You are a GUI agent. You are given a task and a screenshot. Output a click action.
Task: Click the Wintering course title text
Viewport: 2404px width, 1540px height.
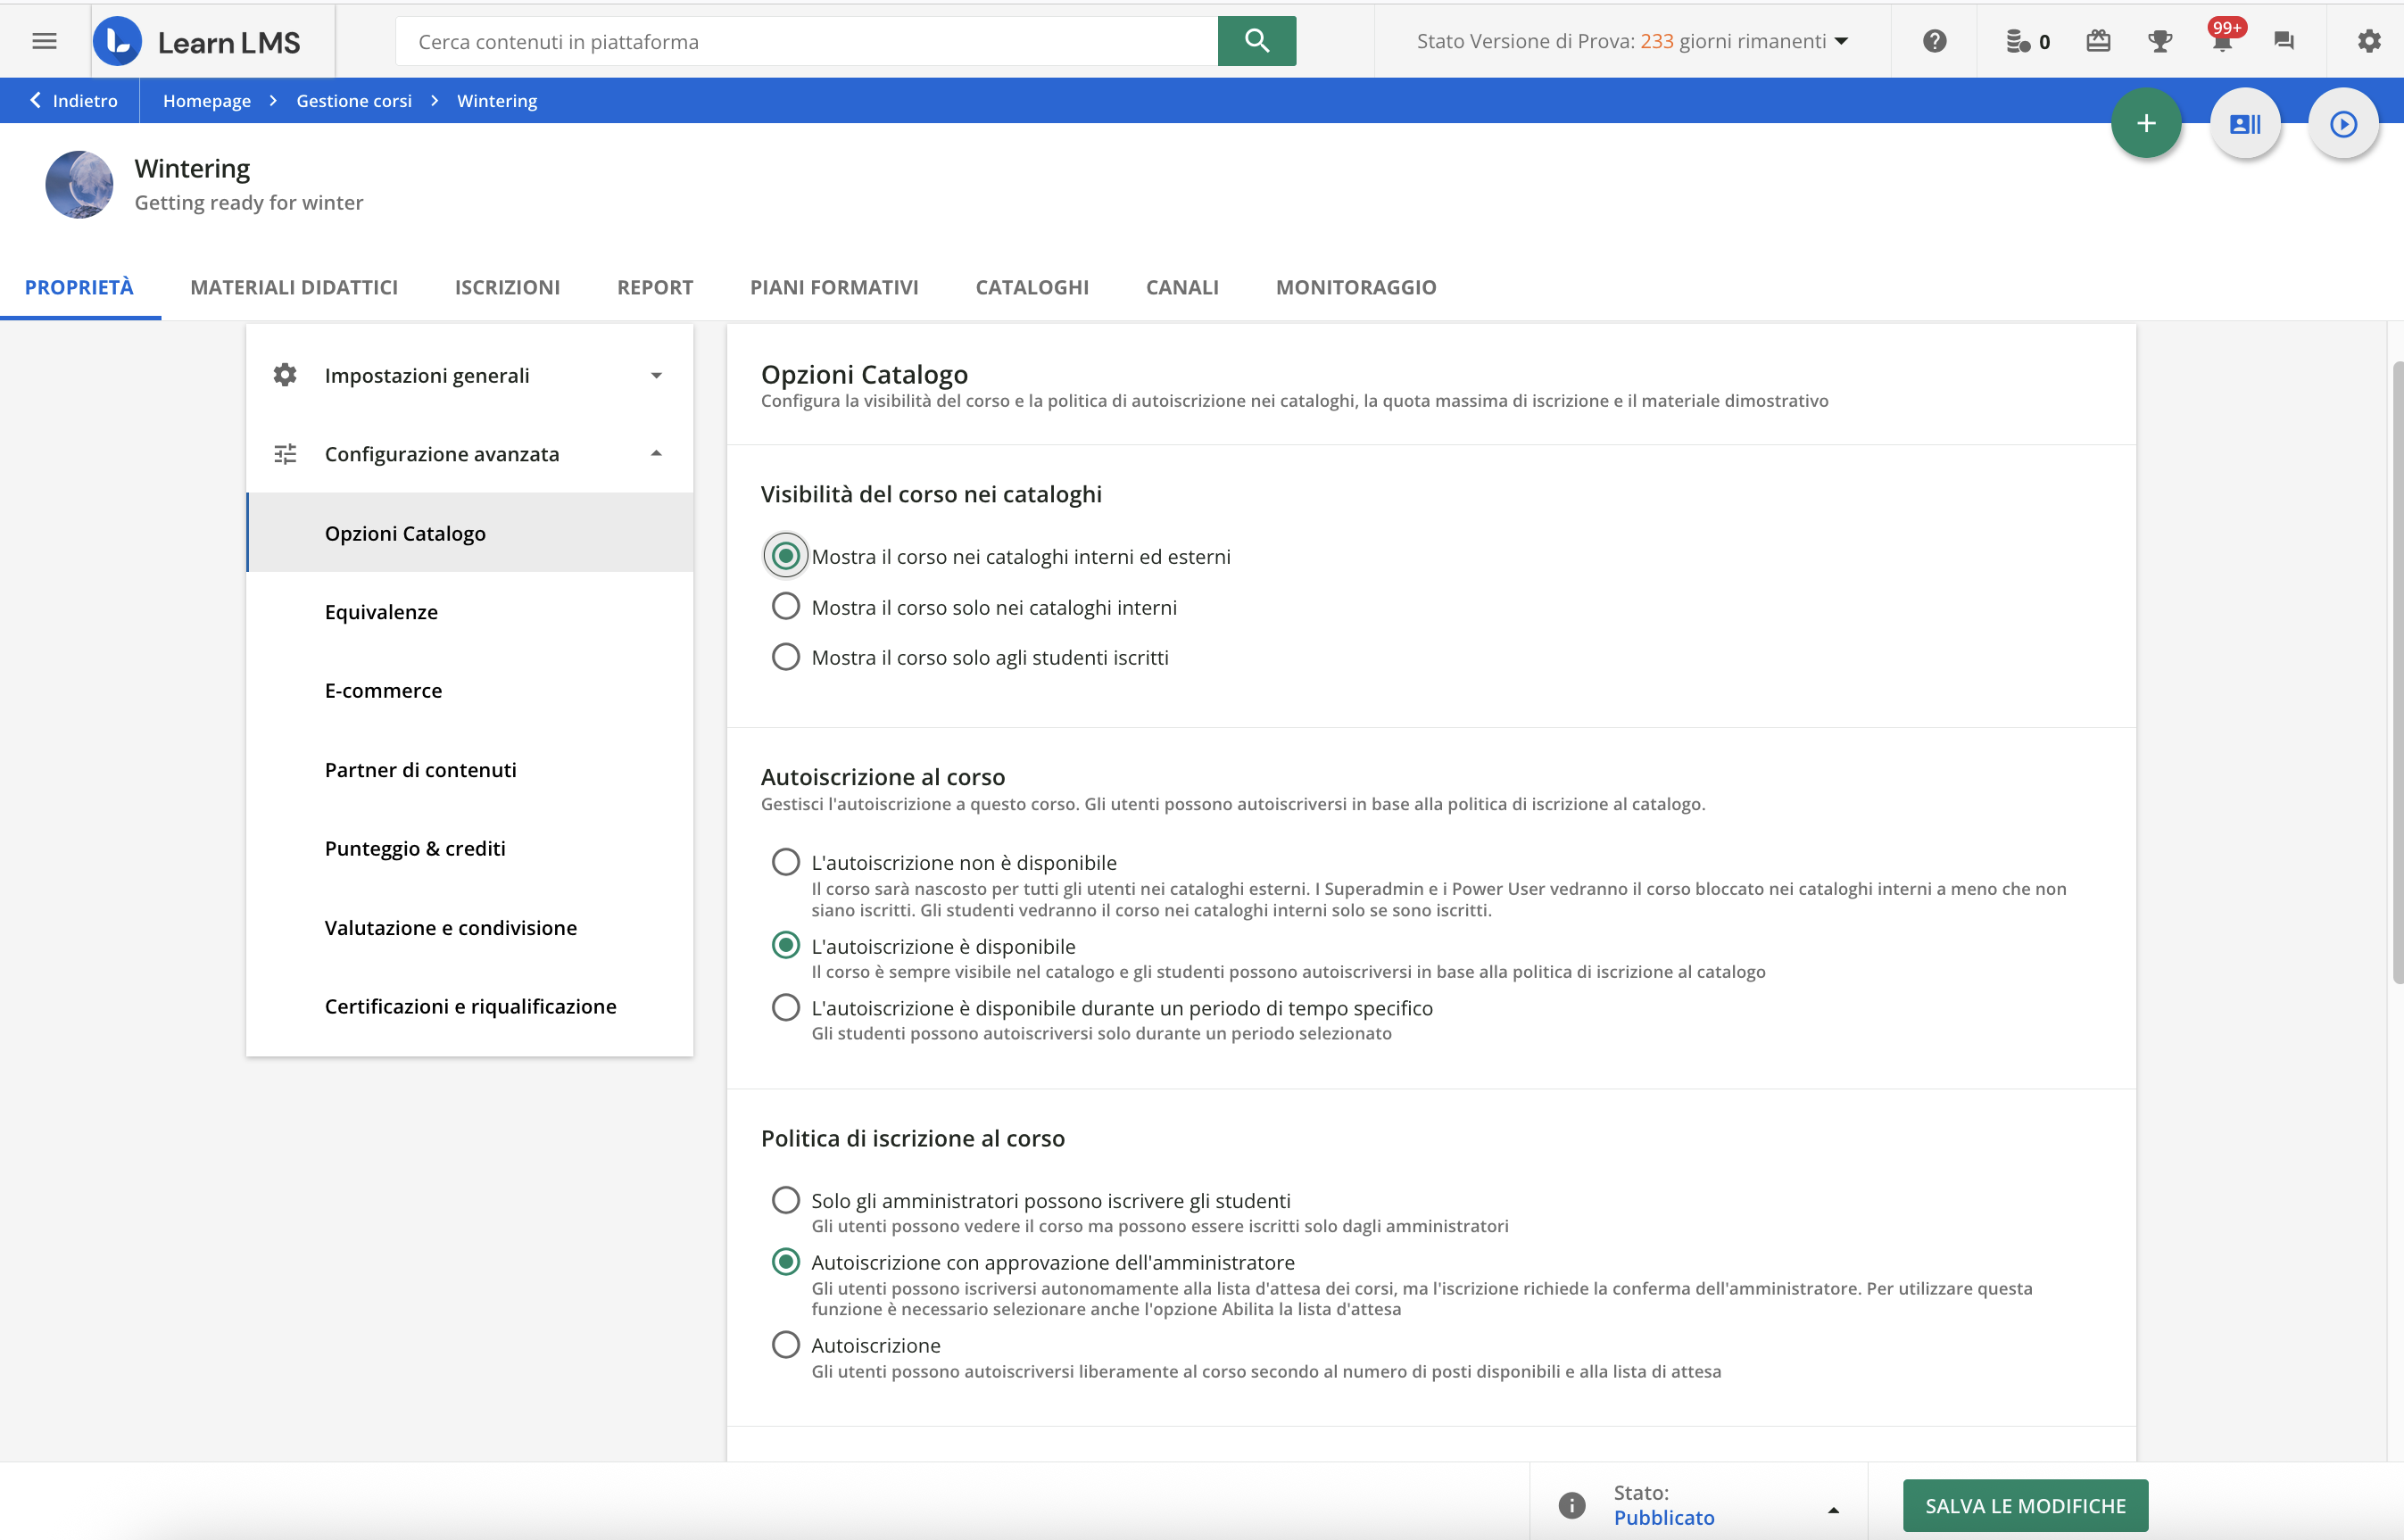pyautogui.click(x=192, y=168)
